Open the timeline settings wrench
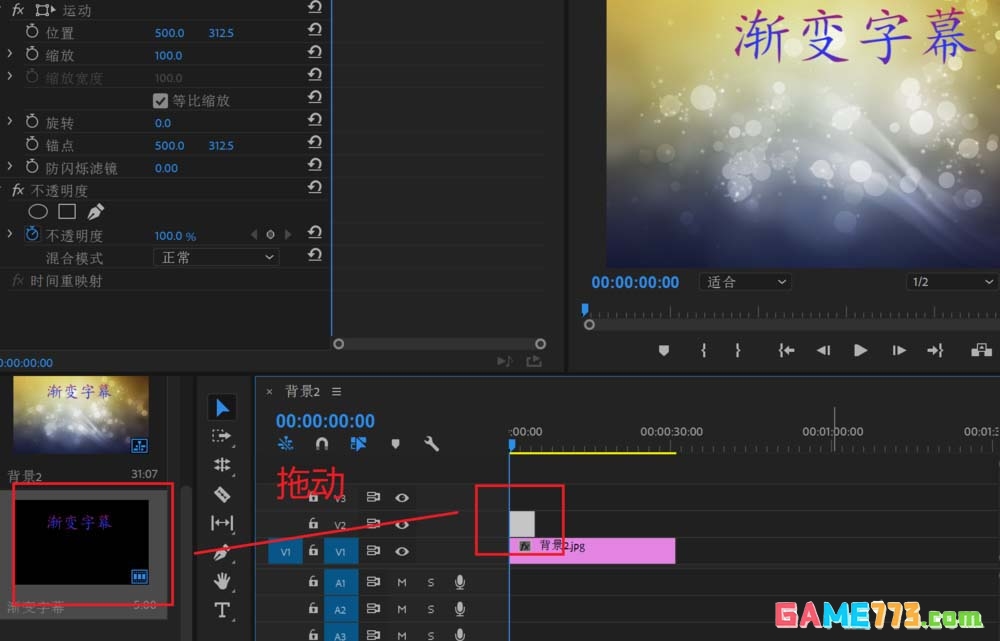1000x641 pixels. coord(432,444)
